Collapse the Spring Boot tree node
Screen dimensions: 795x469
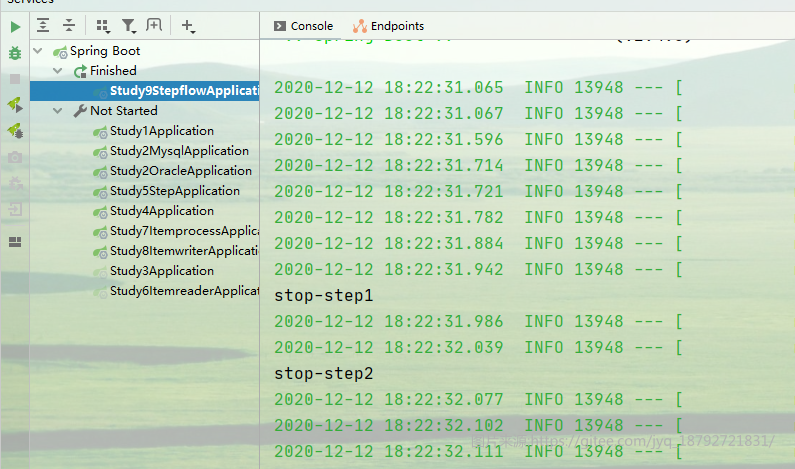tap(38, 51)
